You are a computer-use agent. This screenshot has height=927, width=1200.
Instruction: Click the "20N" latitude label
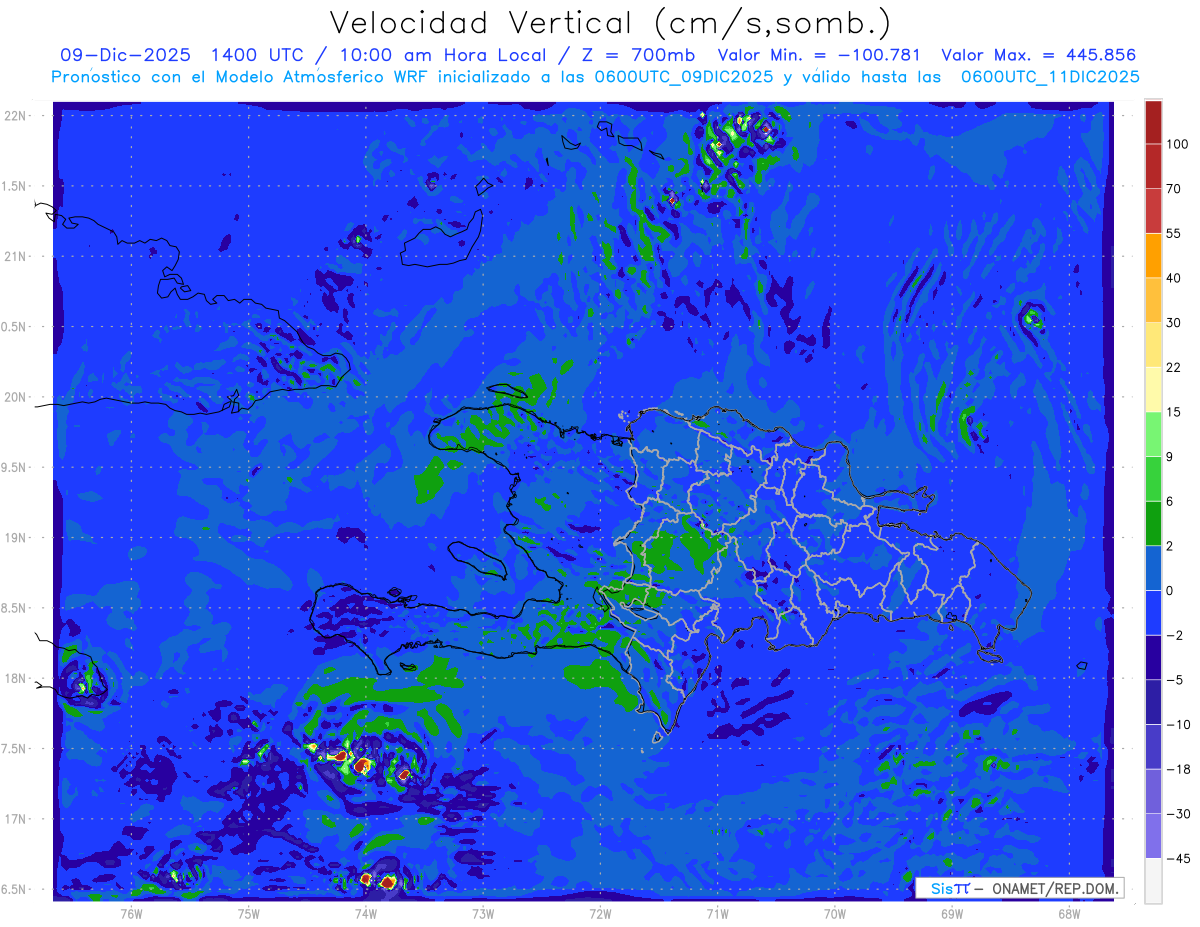[17, 397]
